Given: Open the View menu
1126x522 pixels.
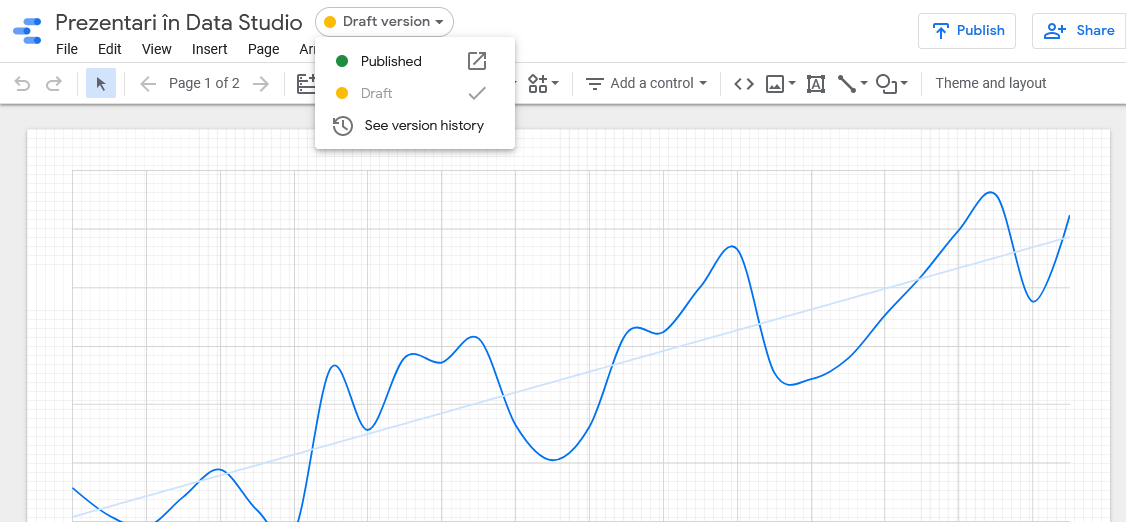Looking at the screenshot, I should [157, 49].
